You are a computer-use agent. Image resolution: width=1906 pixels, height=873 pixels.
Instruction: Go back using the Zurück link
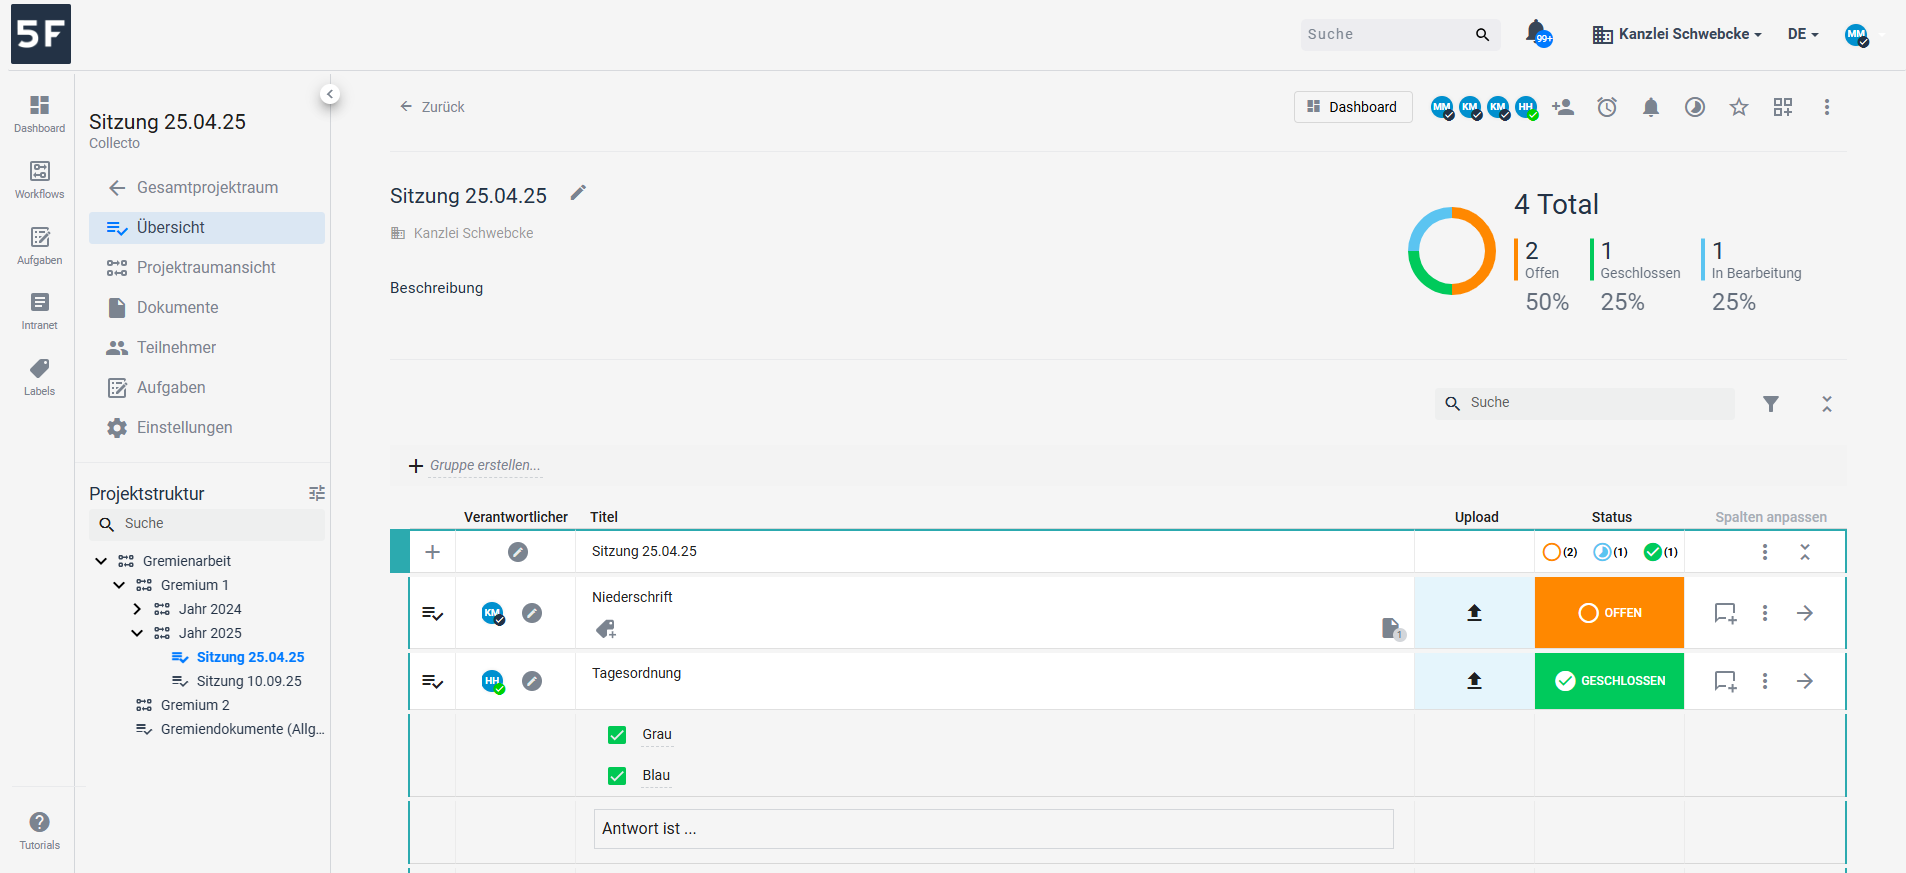[x=432, y=107]
